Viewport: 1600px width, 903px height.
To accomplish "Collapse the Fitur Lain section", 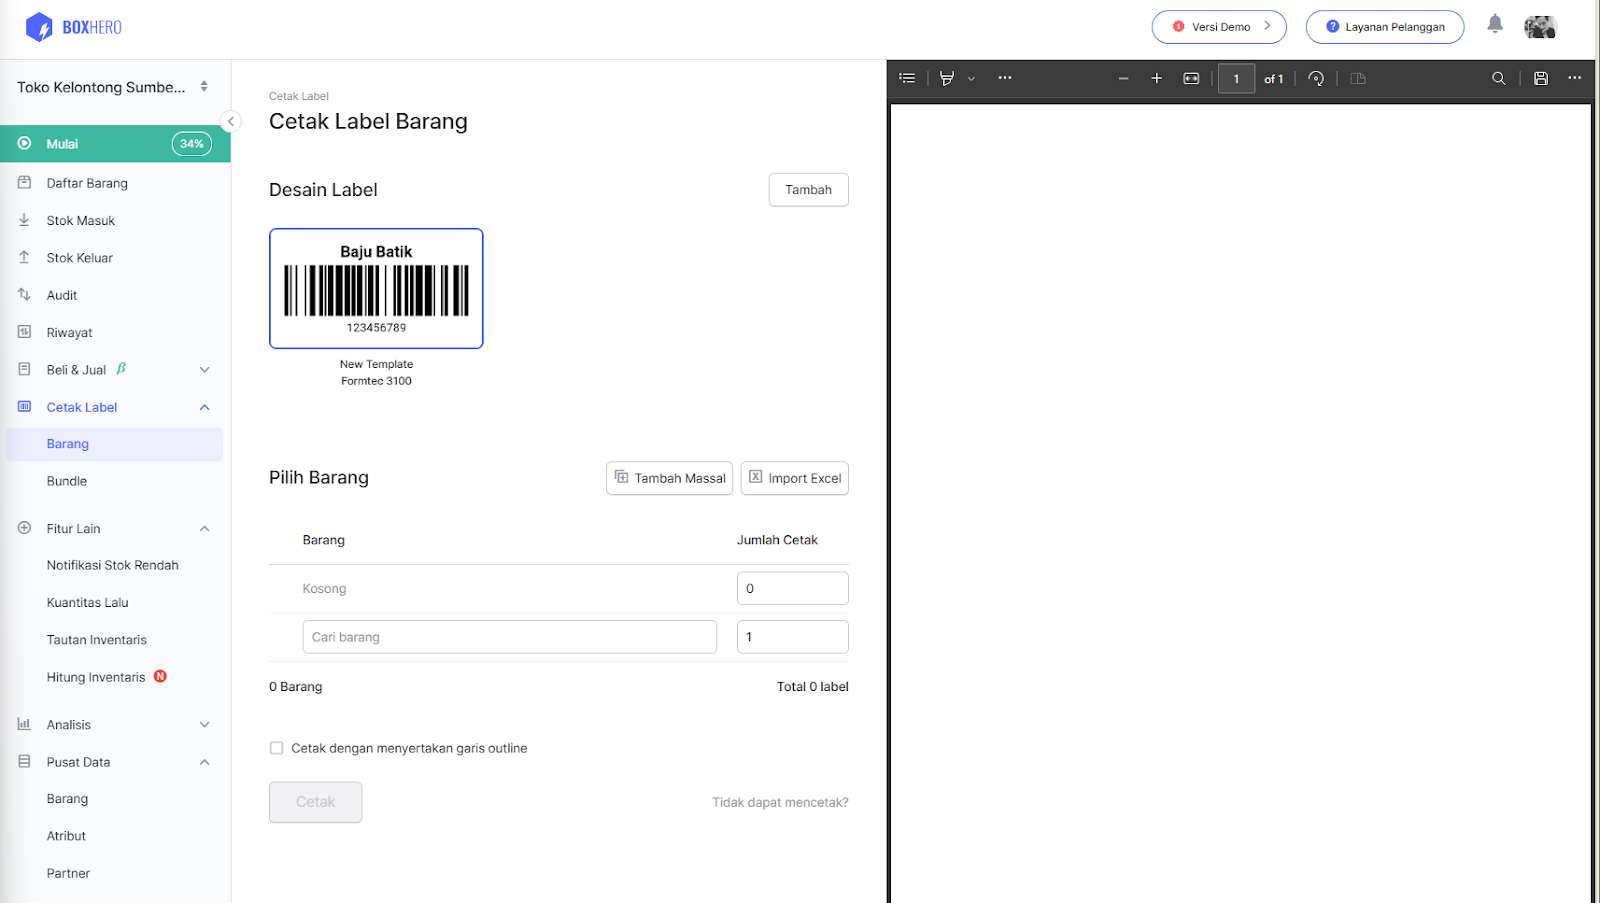I will point(115,528).
